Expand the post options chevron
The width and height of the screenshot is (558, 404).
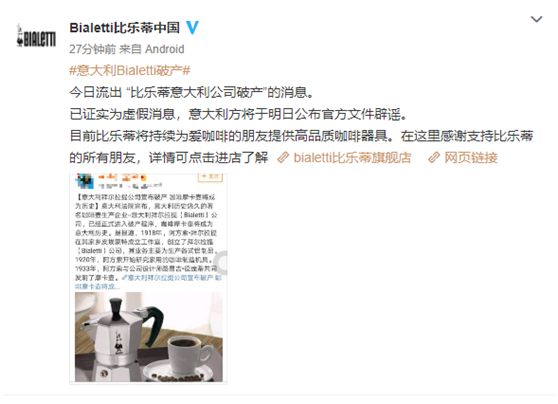(536, 19)
